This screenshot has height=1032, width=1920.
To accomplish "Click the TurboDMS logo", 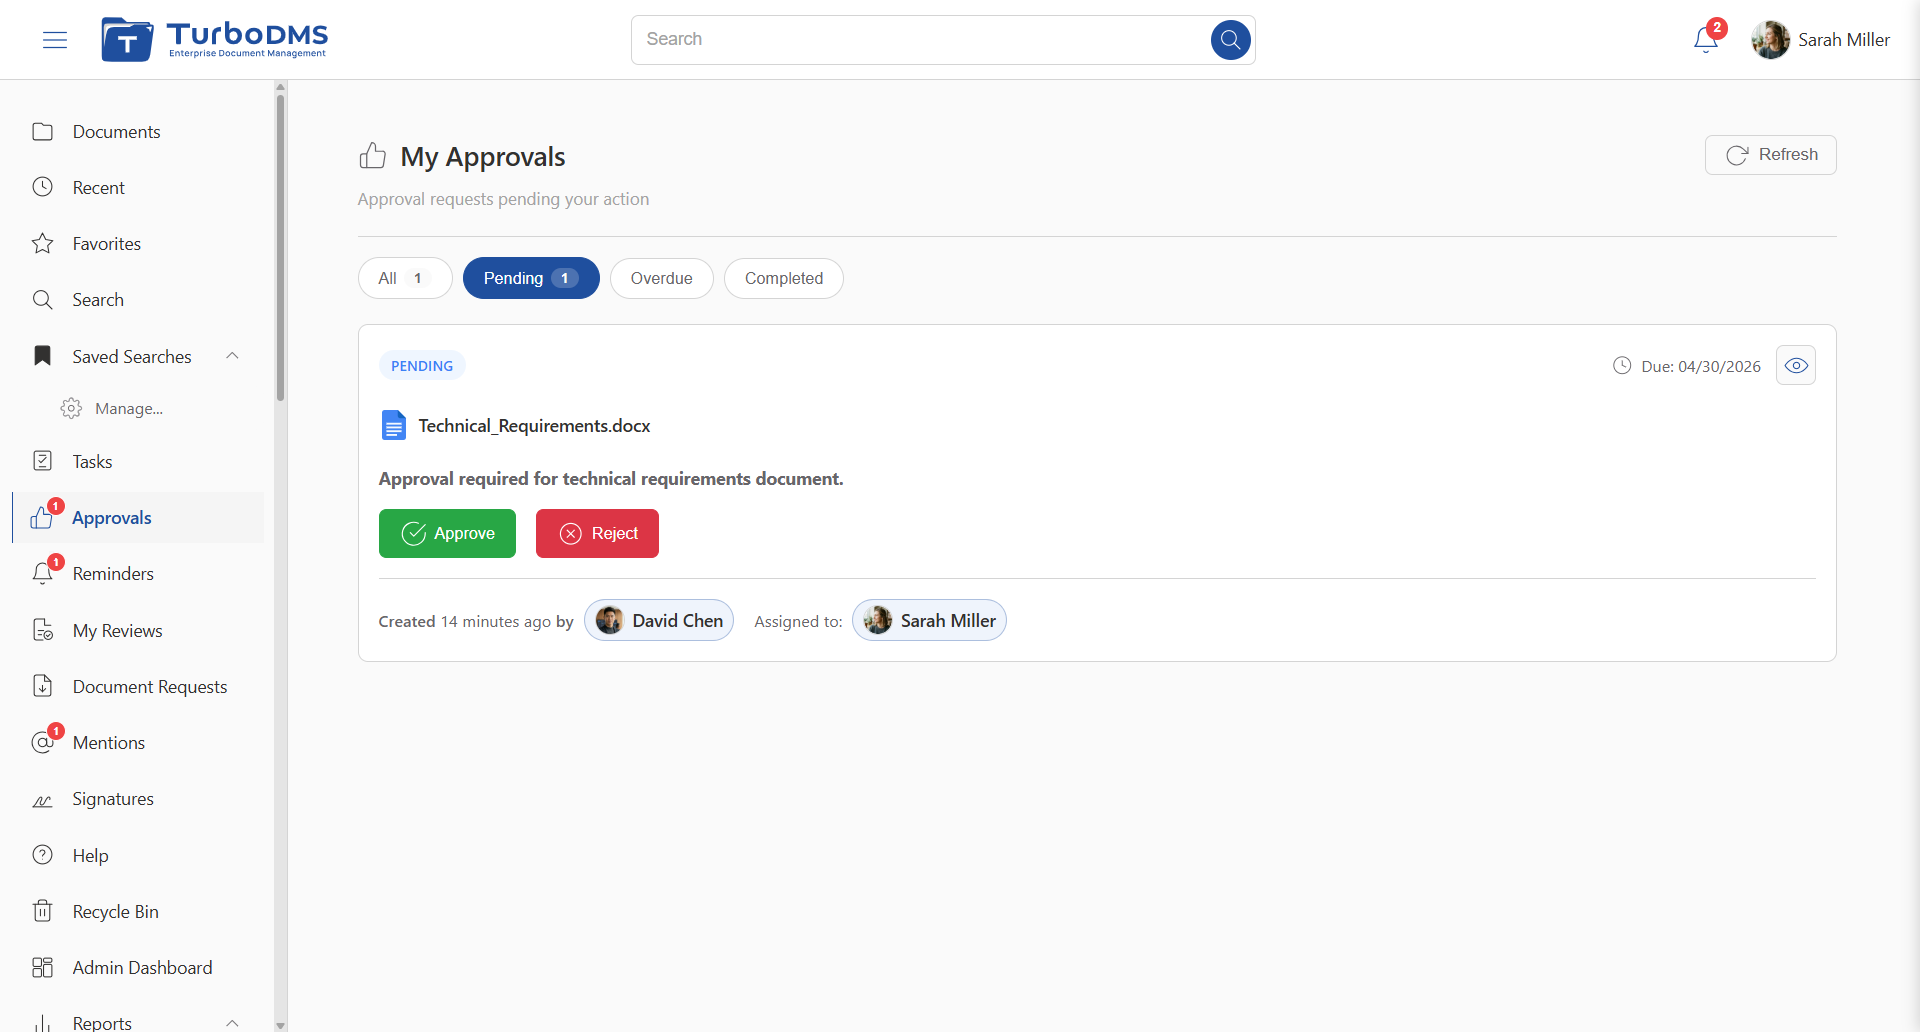I will pyautogui.click(x=215, y=39).
